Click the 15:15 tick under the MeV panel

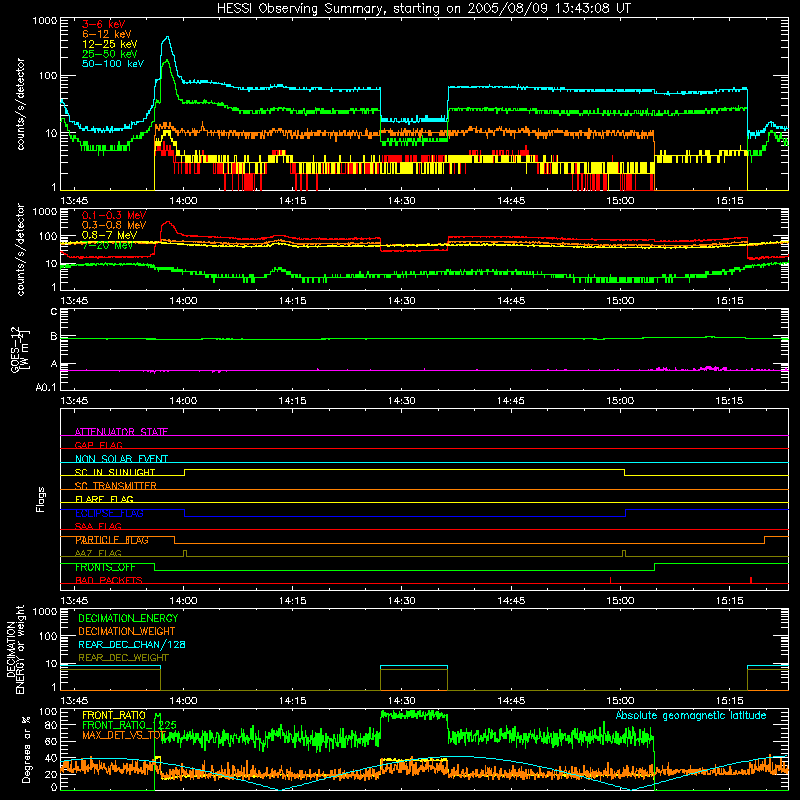[730, 301]
